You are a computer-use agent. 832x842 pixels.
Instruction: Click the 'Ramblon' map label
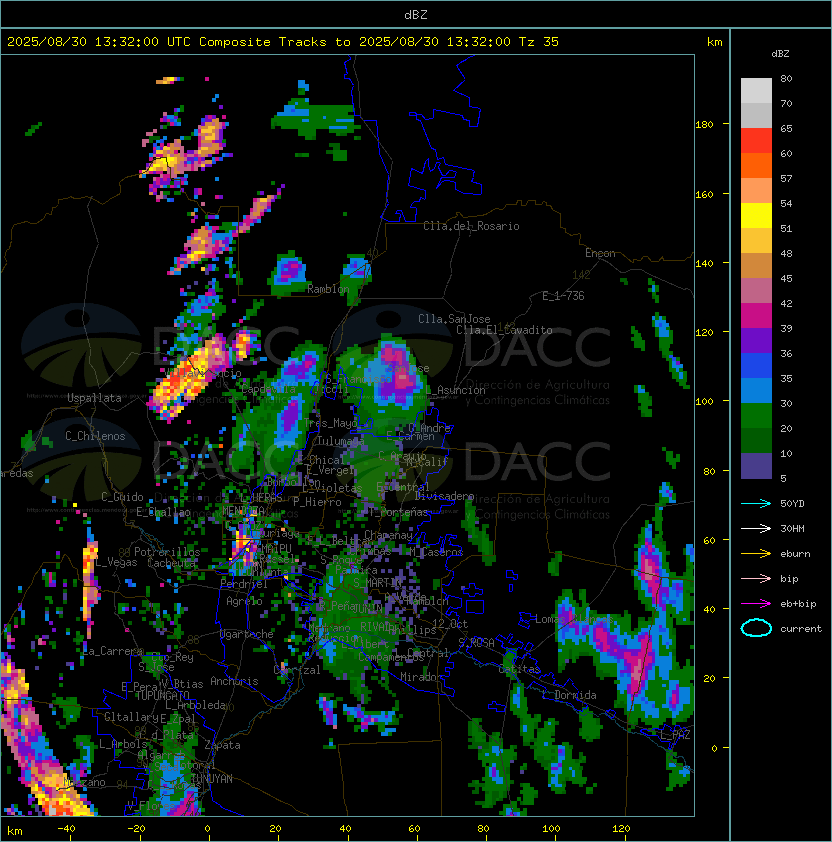(x=328, y=289)
